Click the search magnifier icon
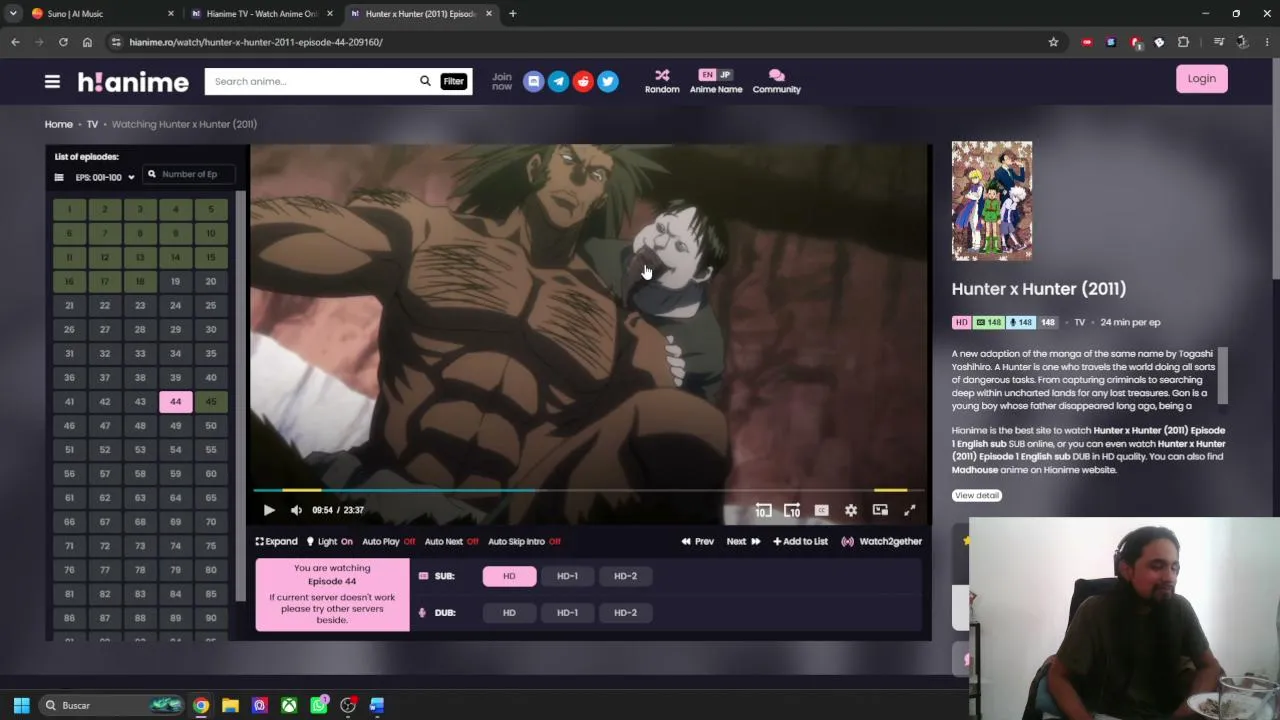Image resolution: width=1280 pixels, height=720 pixels. click(425, 81)
